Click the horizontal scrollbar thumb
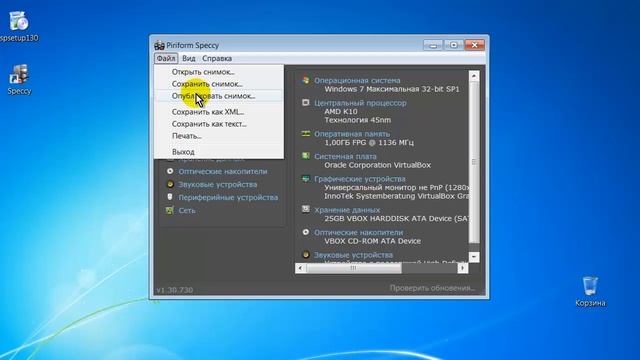640x360 pixels. click(354, 268)
